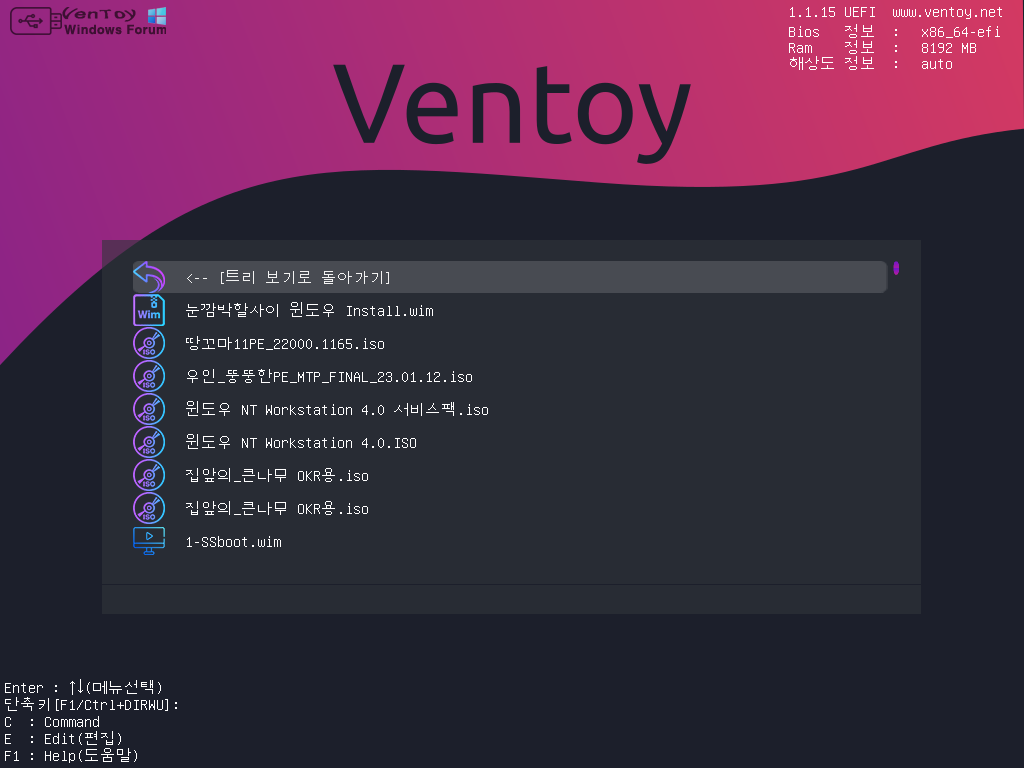Click the ISO disc icon beside 우인_뚱뚱한PE_MTP_FINAL

click(x=149, y=376)
